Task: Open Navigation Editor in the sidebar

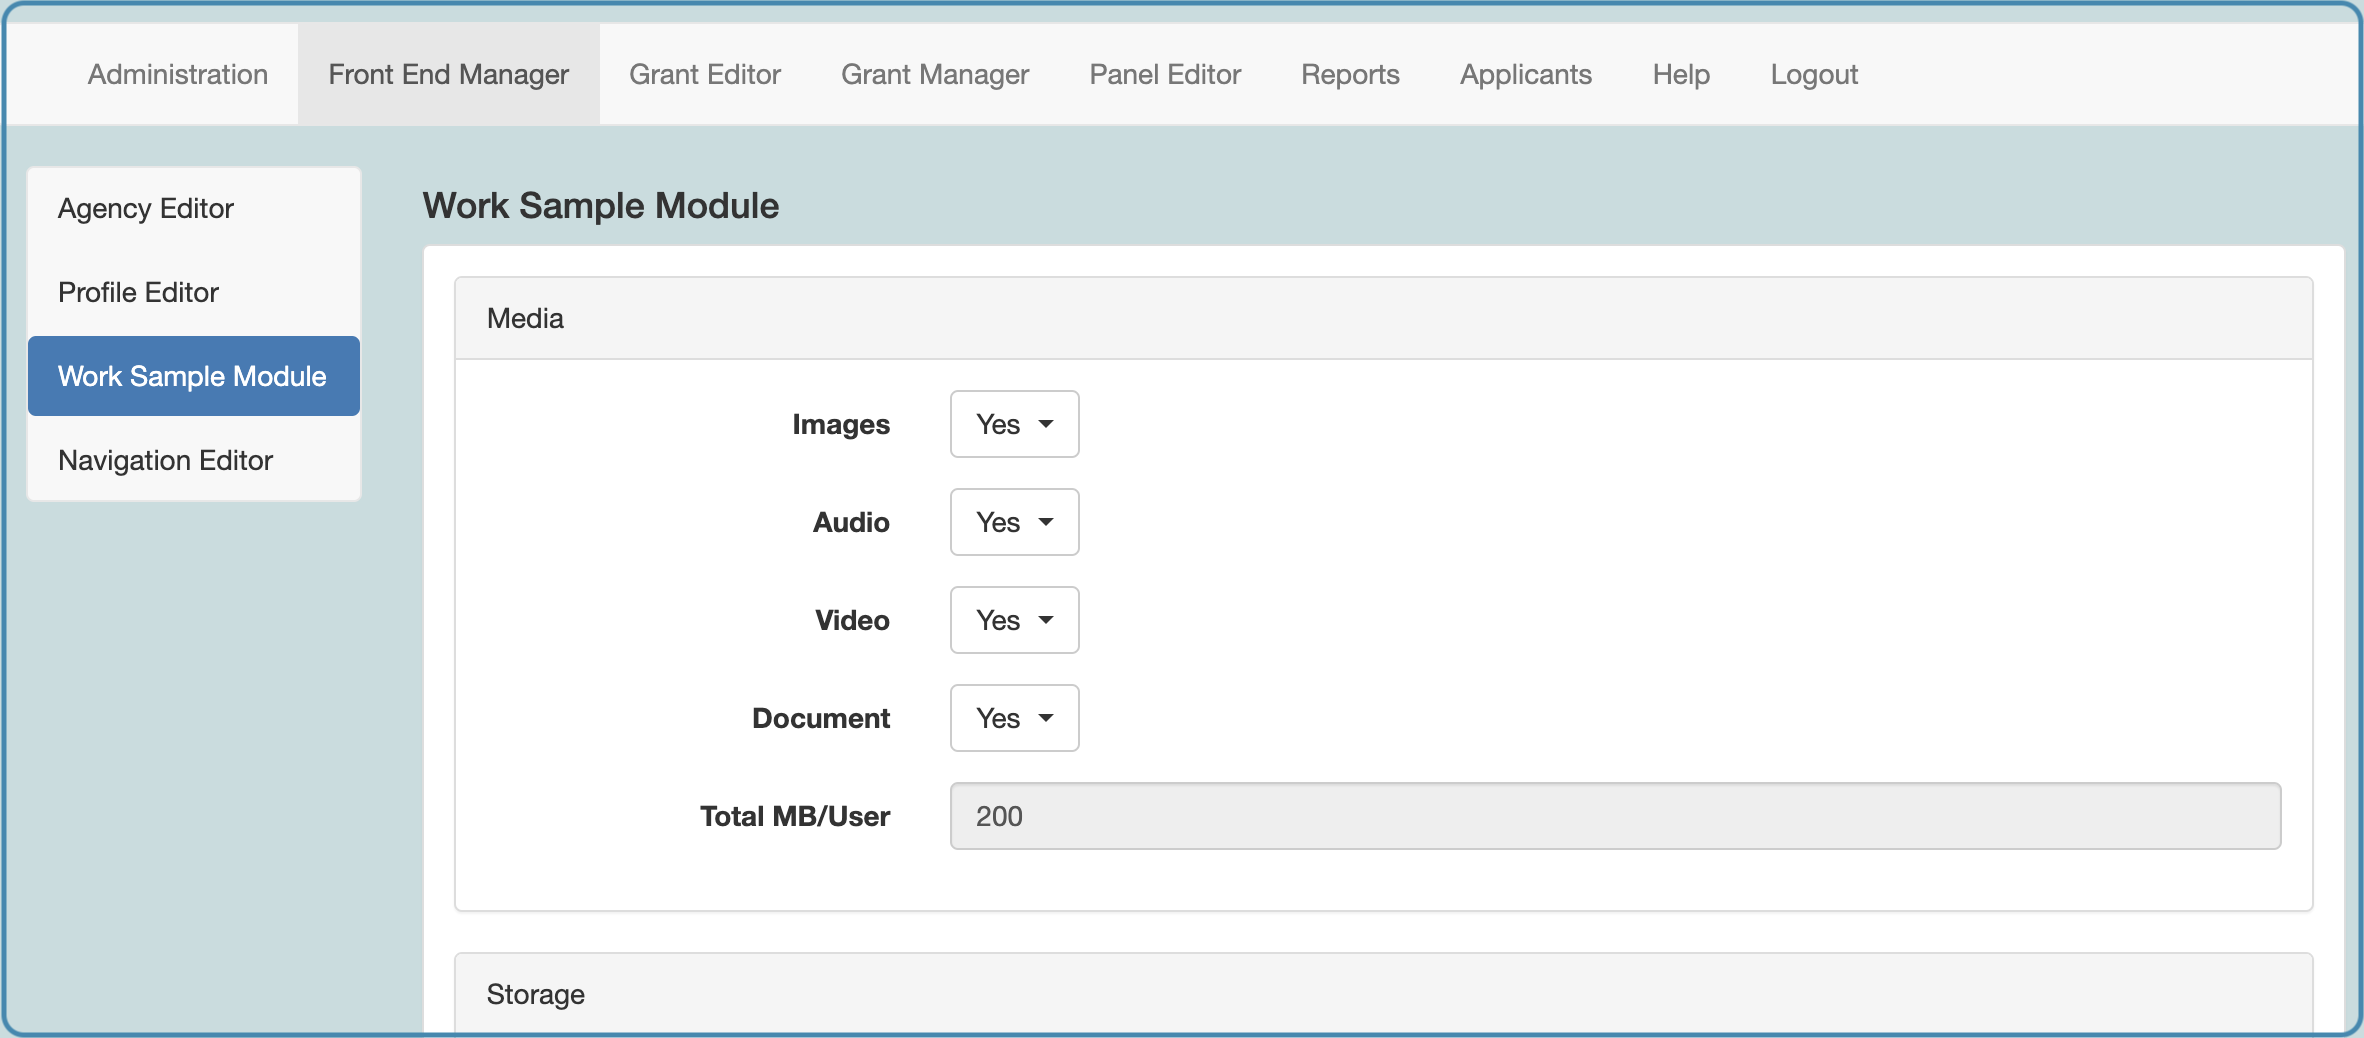Action: (194, 460)
